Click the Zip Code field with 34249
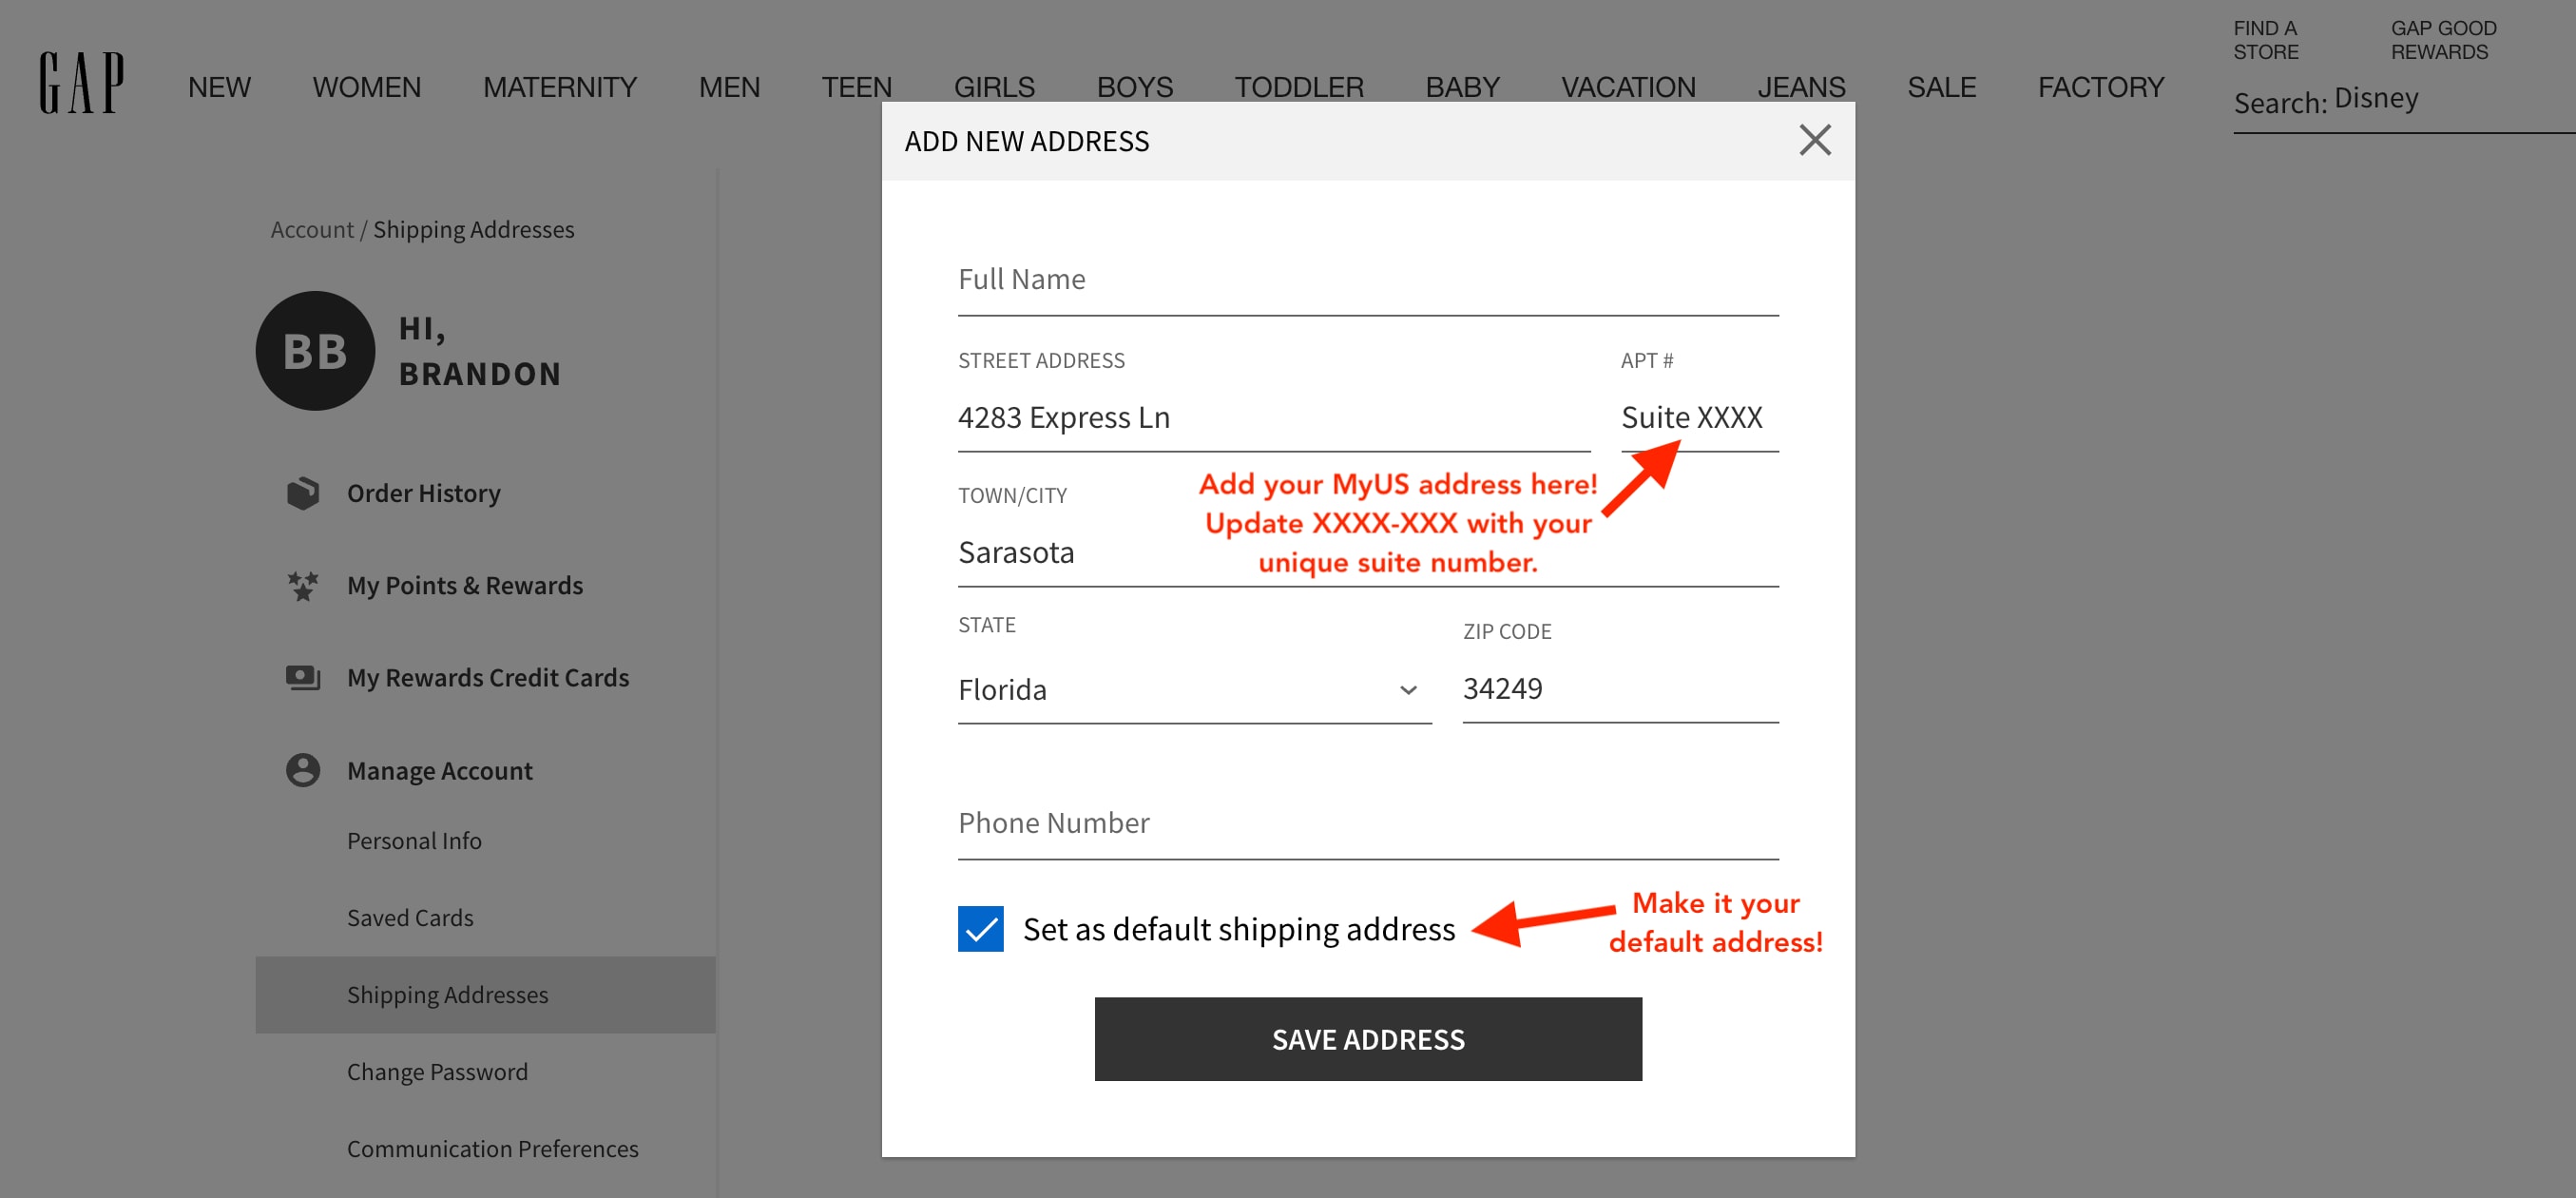 (1619, 689)
